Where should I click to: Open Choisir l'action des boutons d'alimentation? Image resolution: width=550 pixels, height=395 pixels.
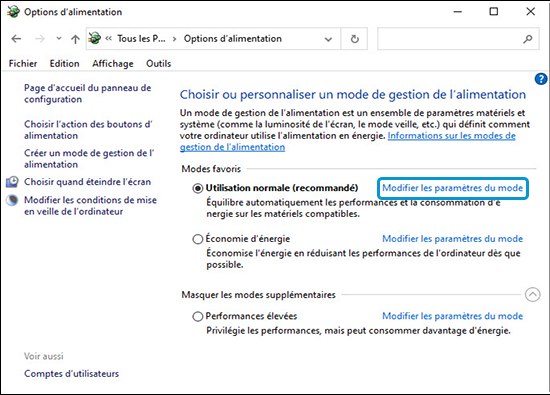[x=88, y=130]
